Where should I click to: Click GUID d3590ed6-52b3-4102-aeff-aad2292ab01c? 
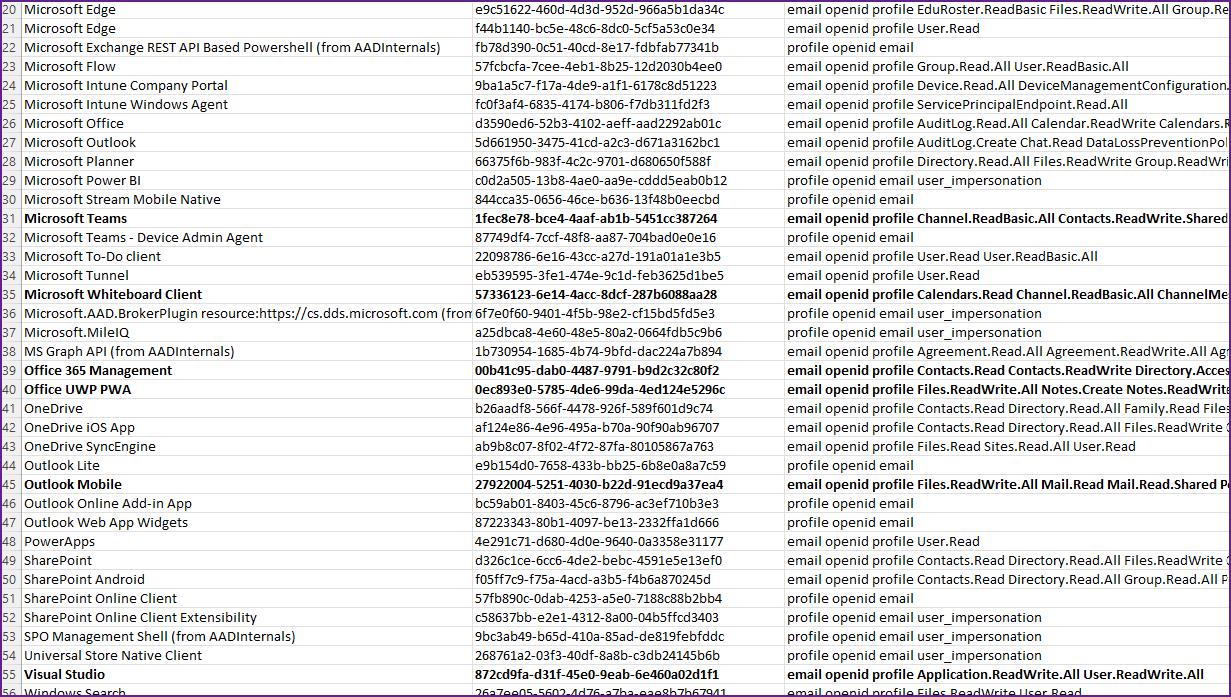click(x=628, y=124)
